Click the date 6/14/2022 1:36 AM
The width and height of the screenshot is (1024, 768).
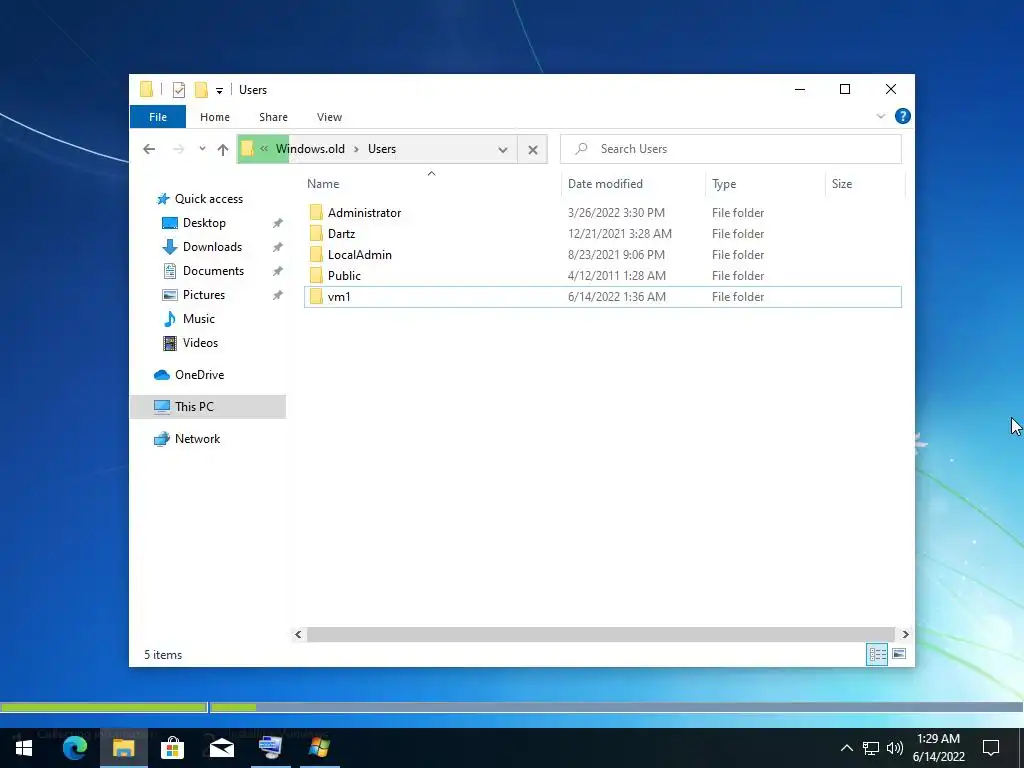click(x=616, y=296)
